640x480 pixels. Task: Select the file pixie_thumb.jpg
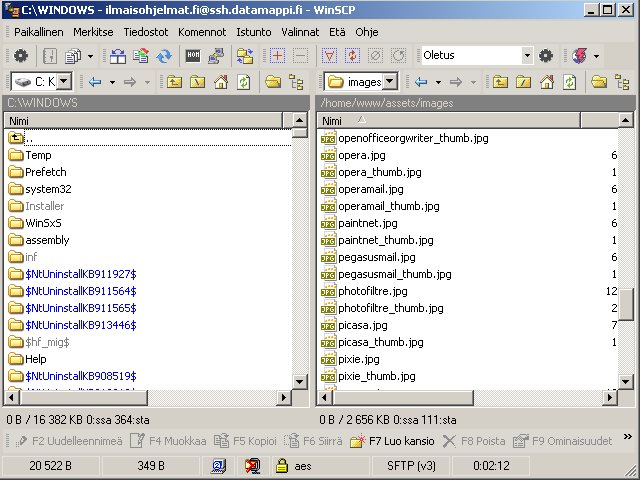[368, 376]
